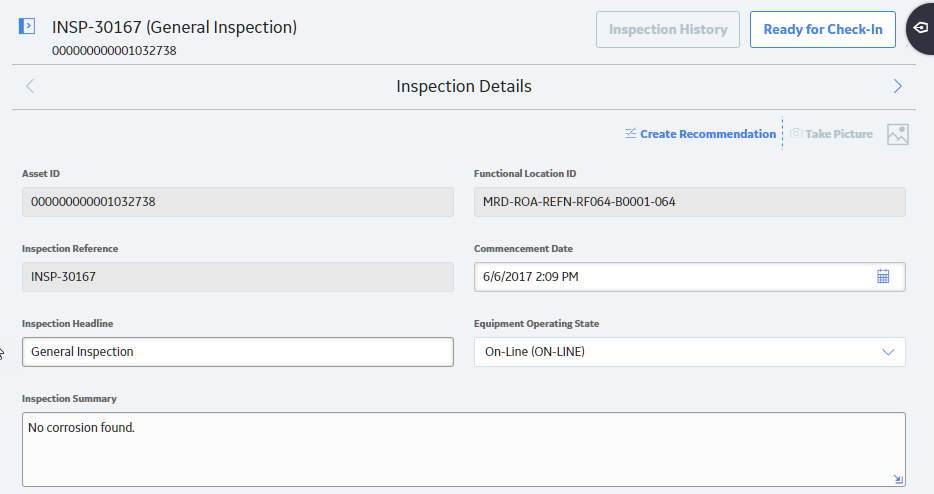Viewport: 934px width, 494px height.
Task: Click the dark circular icon beside Ready for Check-In
Action: (x=920, y=28)
